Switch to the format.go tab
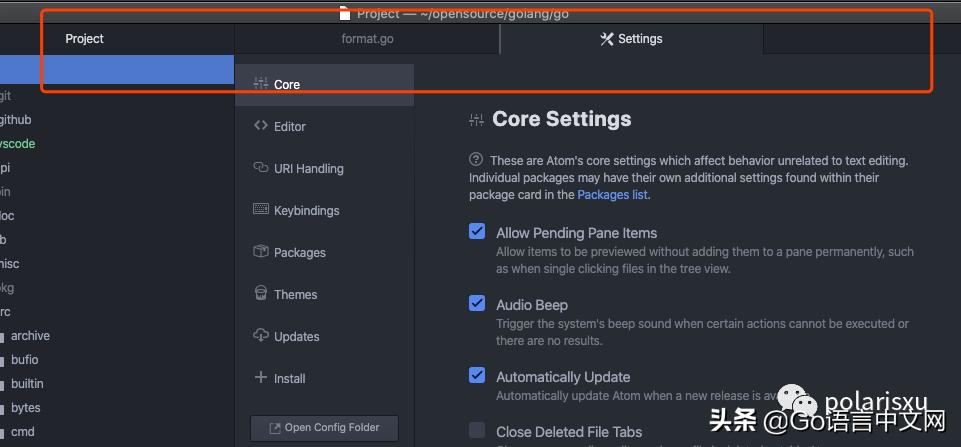Viewport: 961px width, 447px height. (x=367, y=39)
